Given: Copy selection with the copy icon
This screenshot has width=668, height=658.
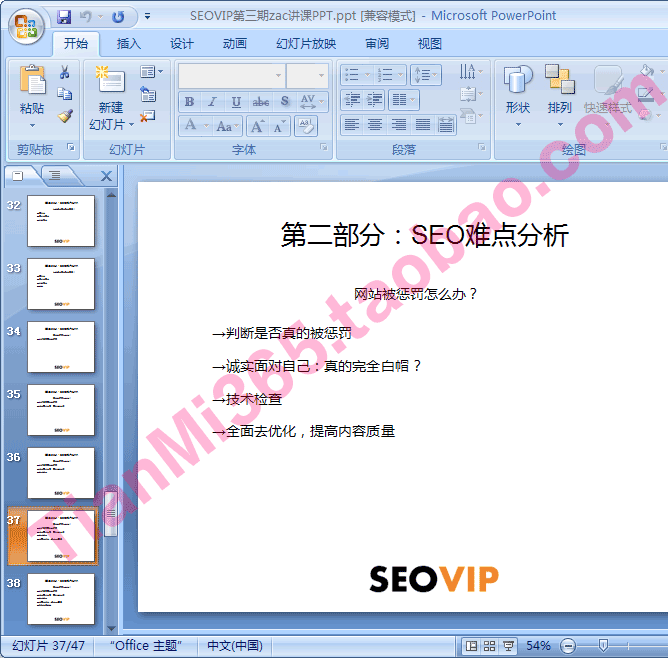Looking at the screenshot, I should 65,94.
